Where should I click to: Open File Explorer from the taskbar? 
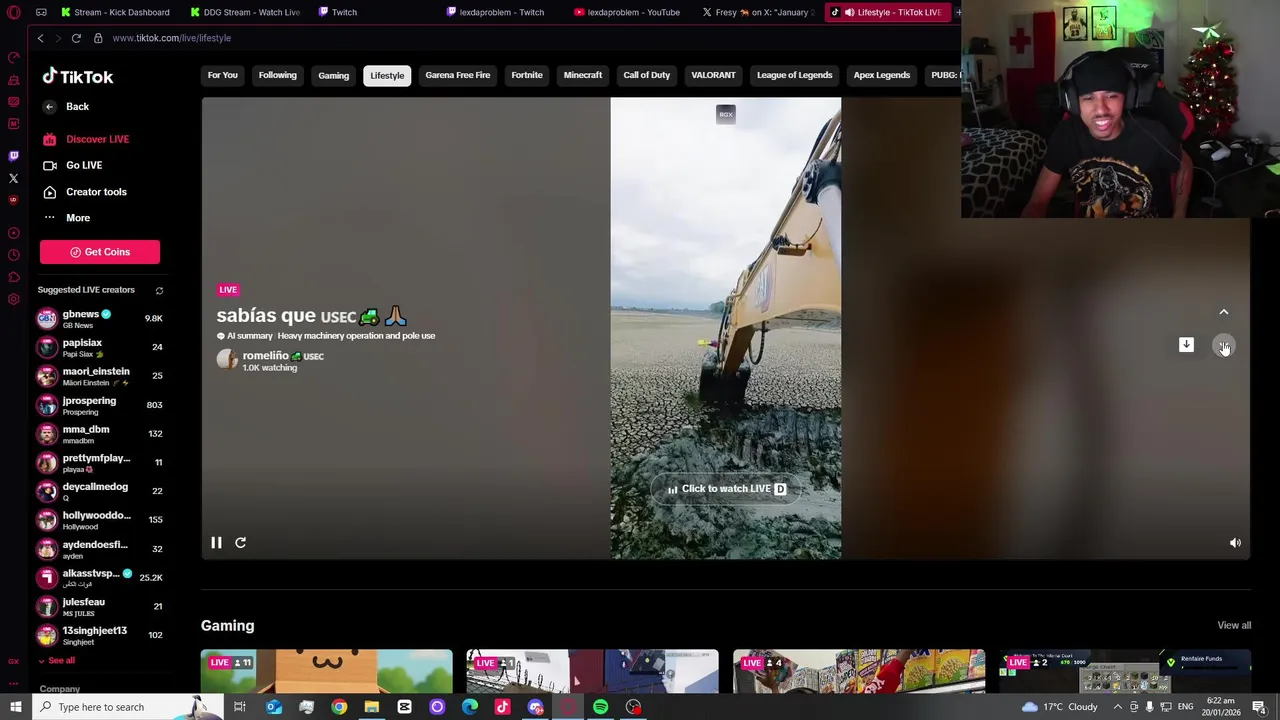point(371,707)
